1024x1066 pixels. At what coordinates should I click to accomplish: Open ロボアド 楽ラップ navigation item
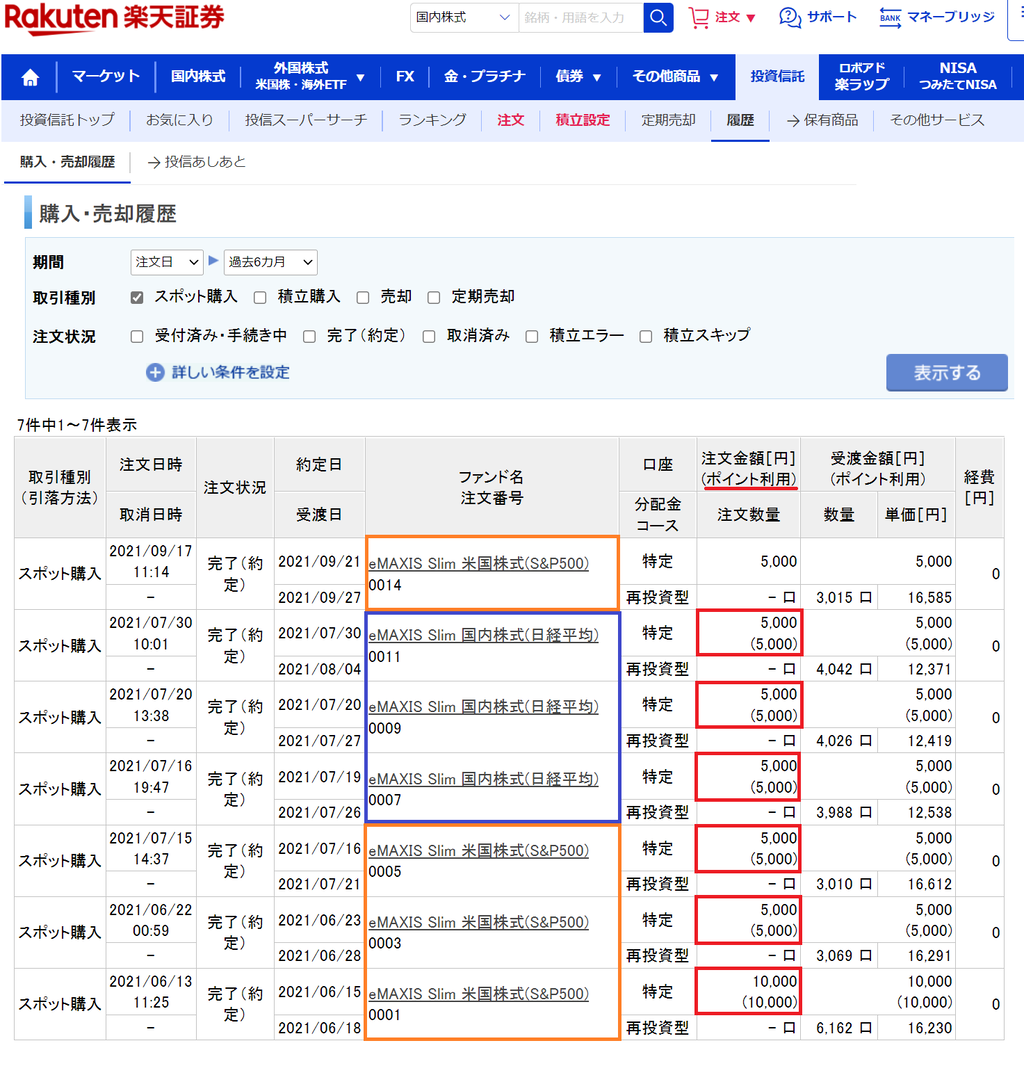click(x=861, y=77)
